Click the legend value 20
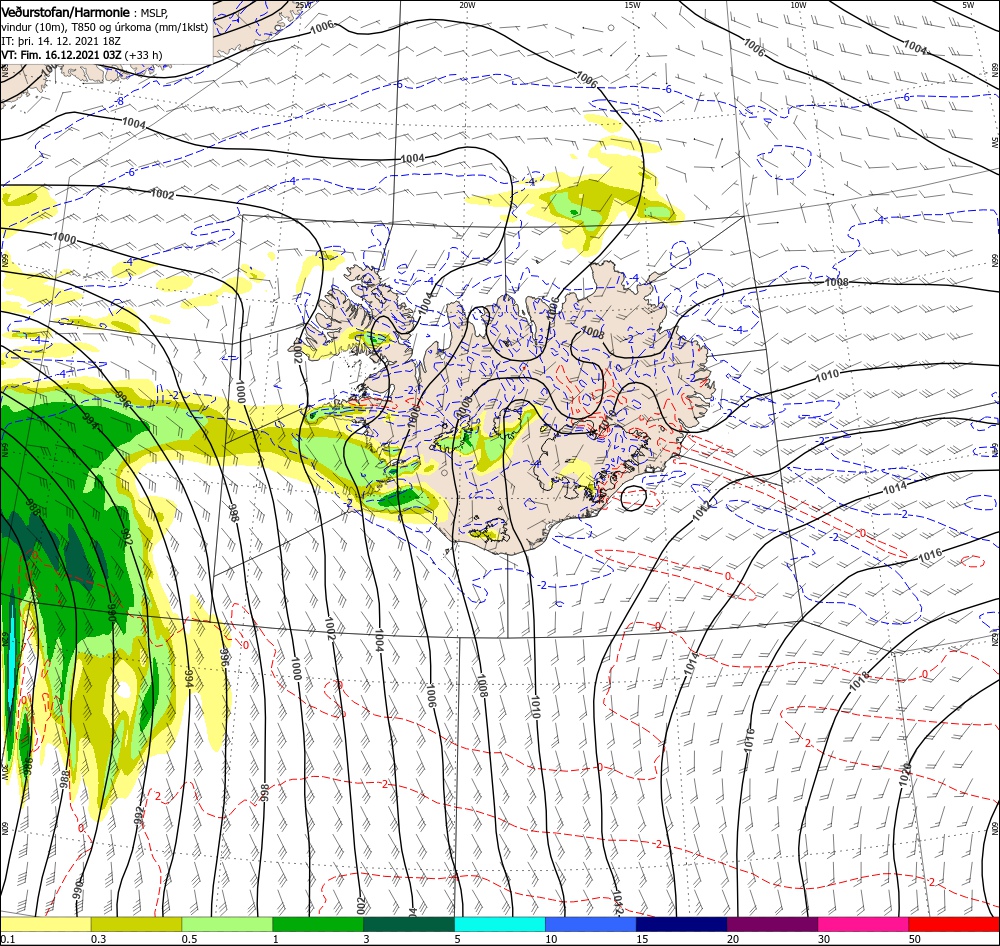 tap(733, 940)
